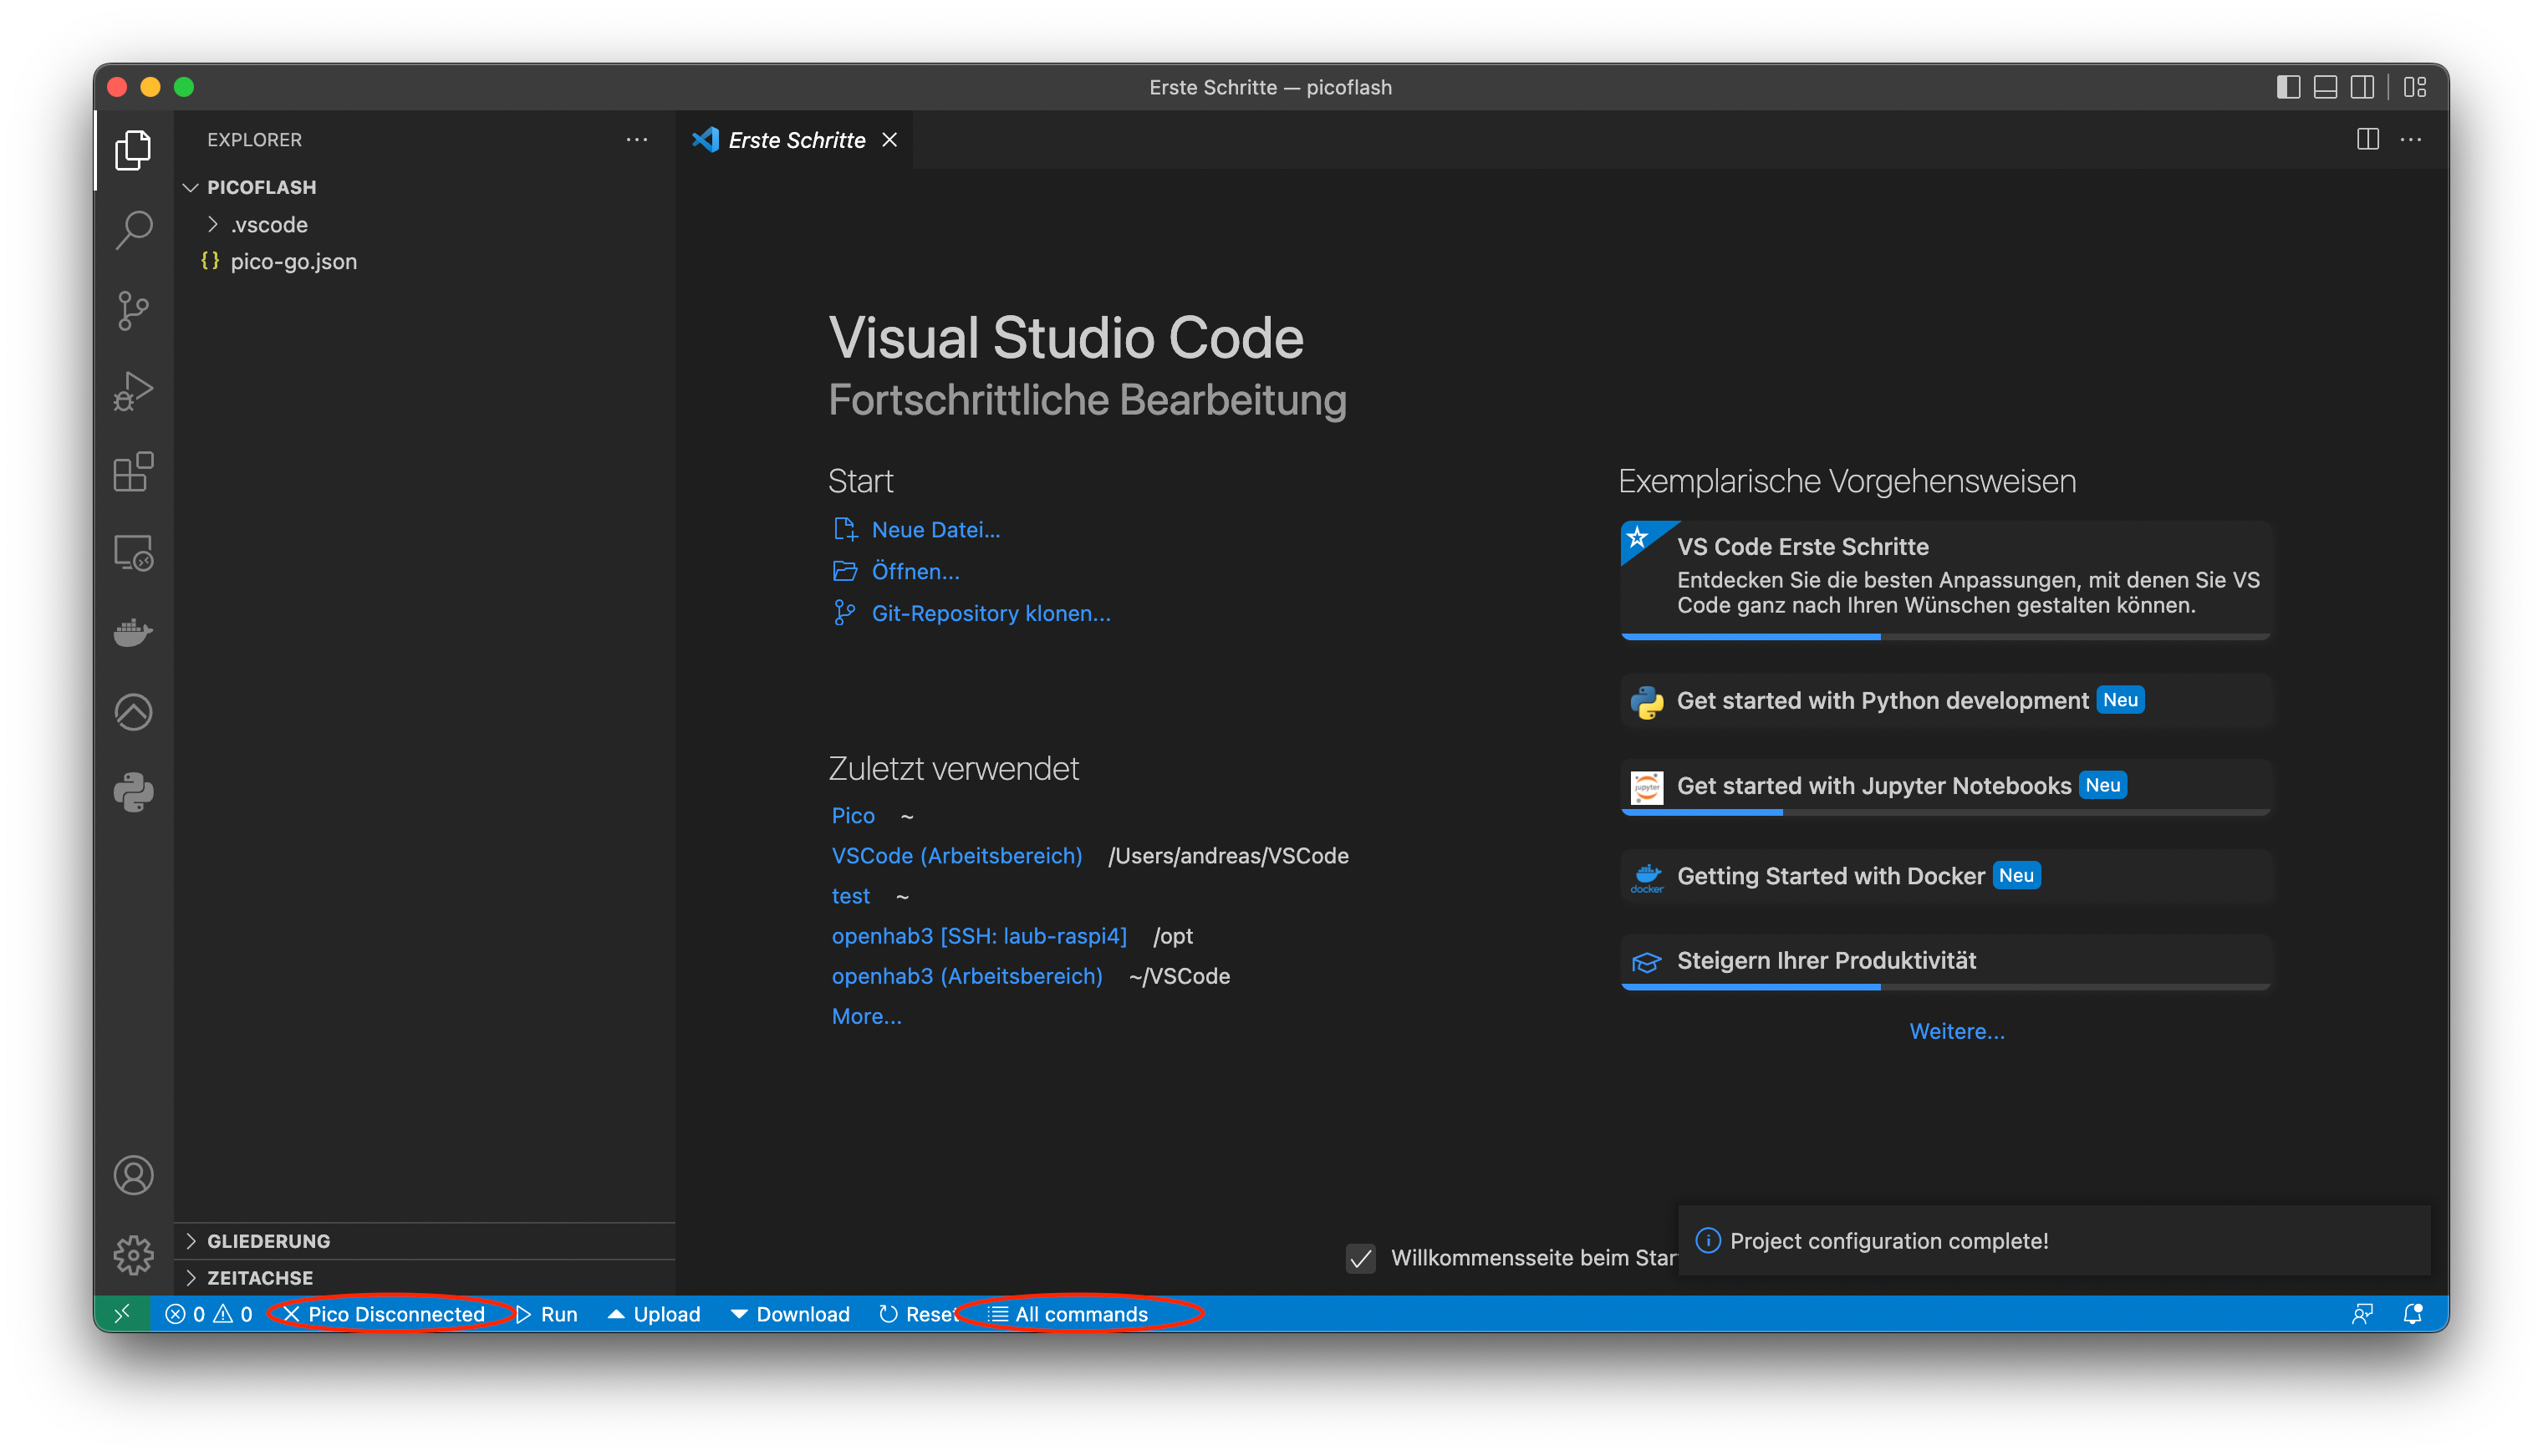Open the Search view in activity bar
Screen dimensions: 2543x1456
click(x=133, y=231)
